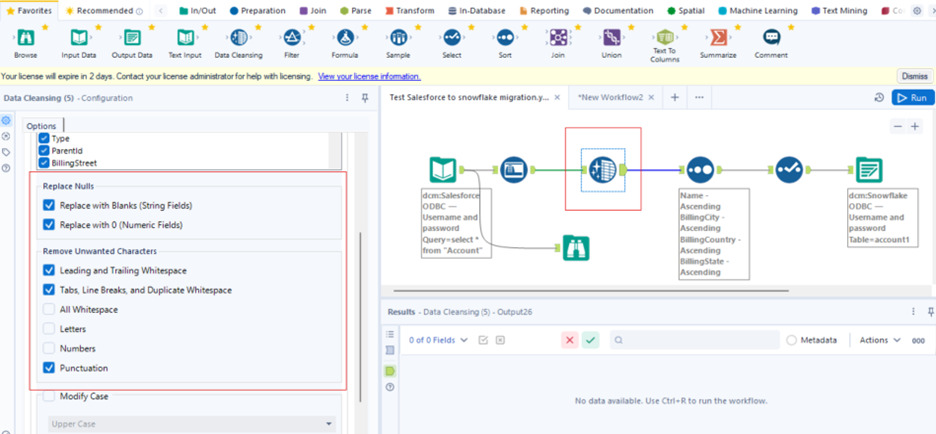Click the Run button
The height and width of the screenshot is (434, 936).
(912, 97)
